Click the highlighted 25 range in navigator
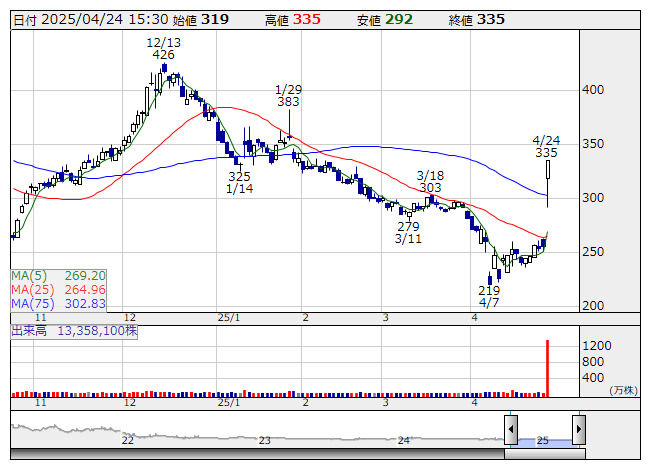 pyautogui.click(x=545, y=441)
